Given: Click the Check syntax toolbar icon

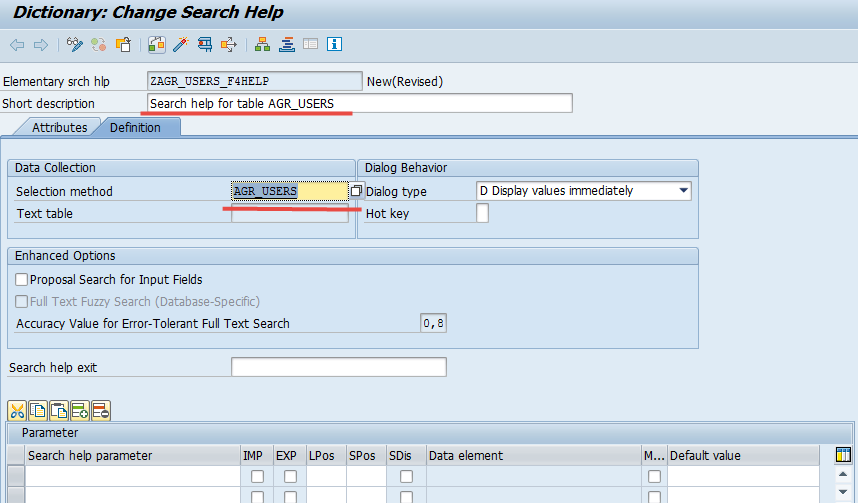Looking at the screenshot, I should [x=156, y=44].
